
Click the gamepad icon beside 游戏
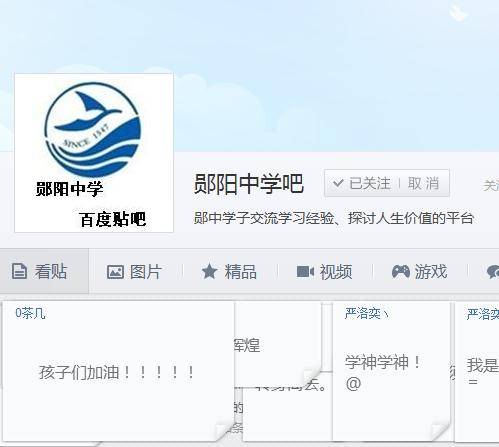tap(401, 271)
